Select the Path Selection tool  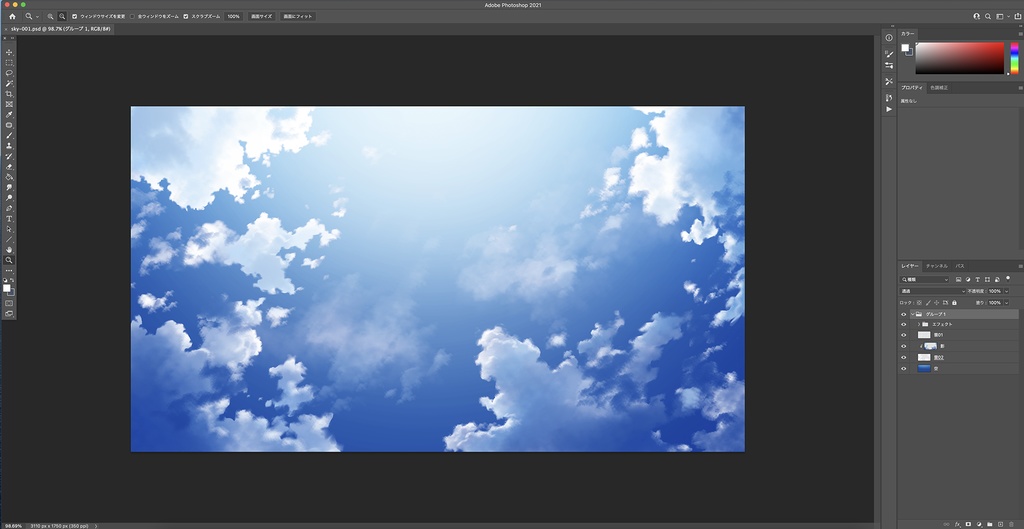coord(9,229)
